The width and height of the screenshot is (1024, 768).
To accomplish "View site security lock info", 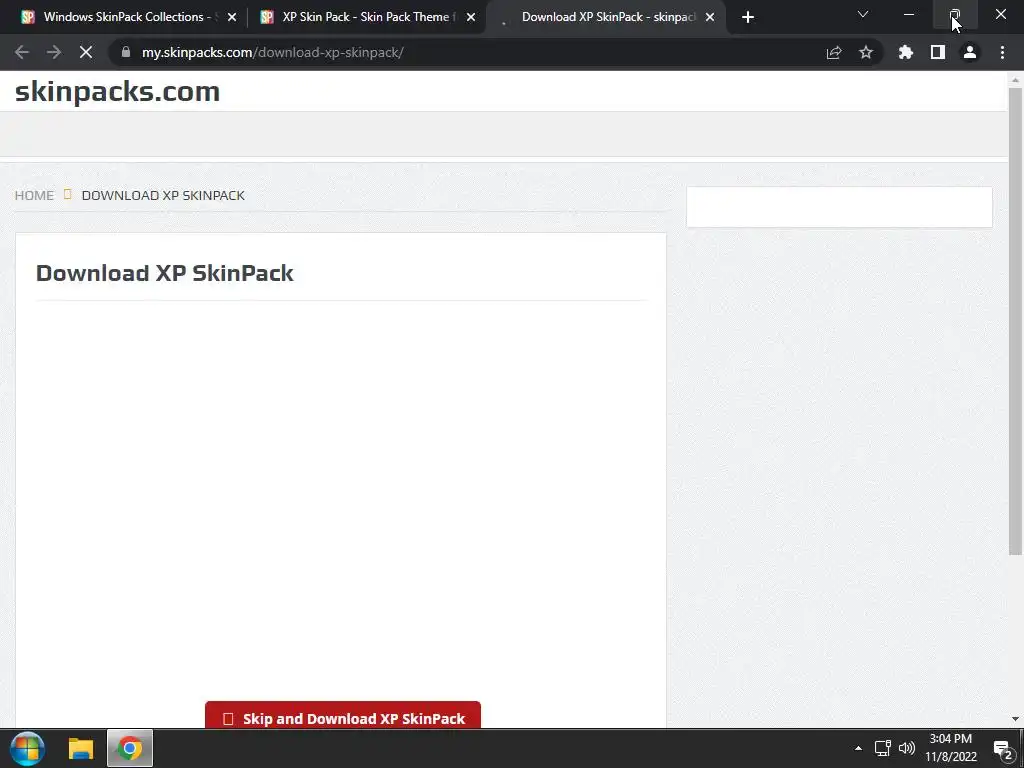I will 125,52.
